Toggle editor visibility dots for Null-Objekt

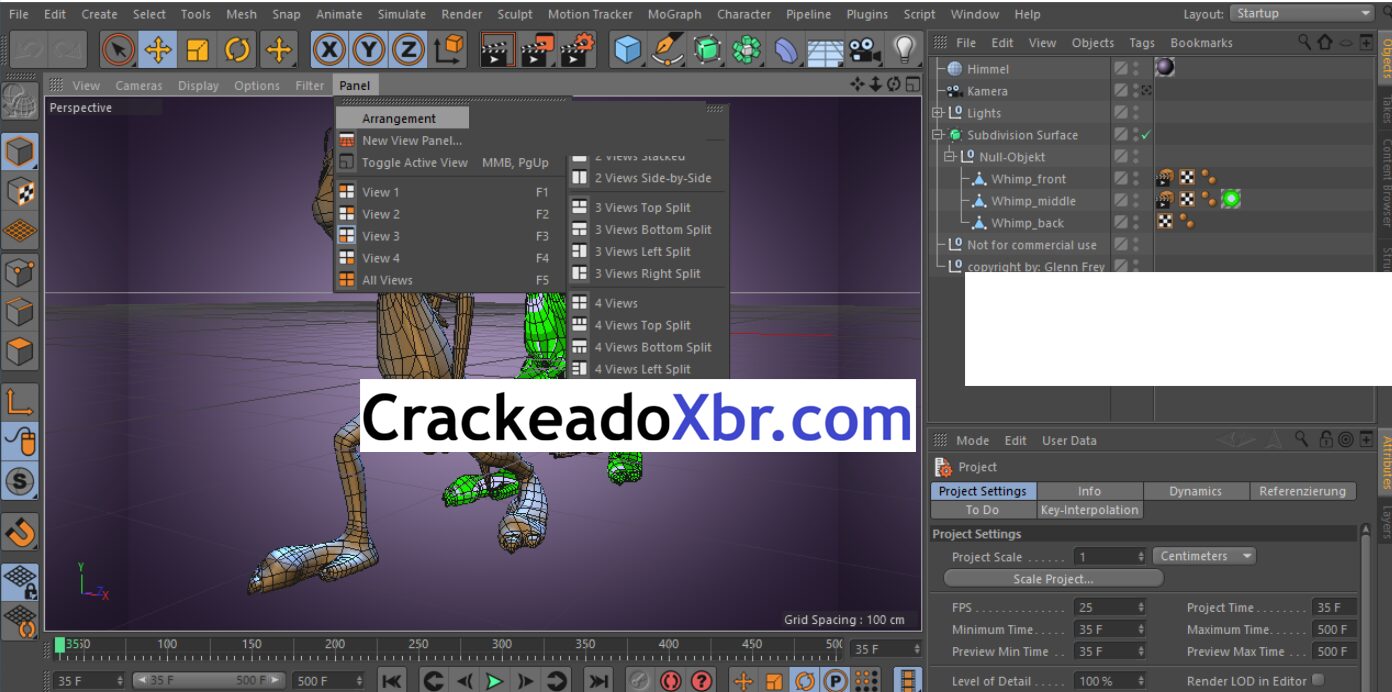(1134, 156)
